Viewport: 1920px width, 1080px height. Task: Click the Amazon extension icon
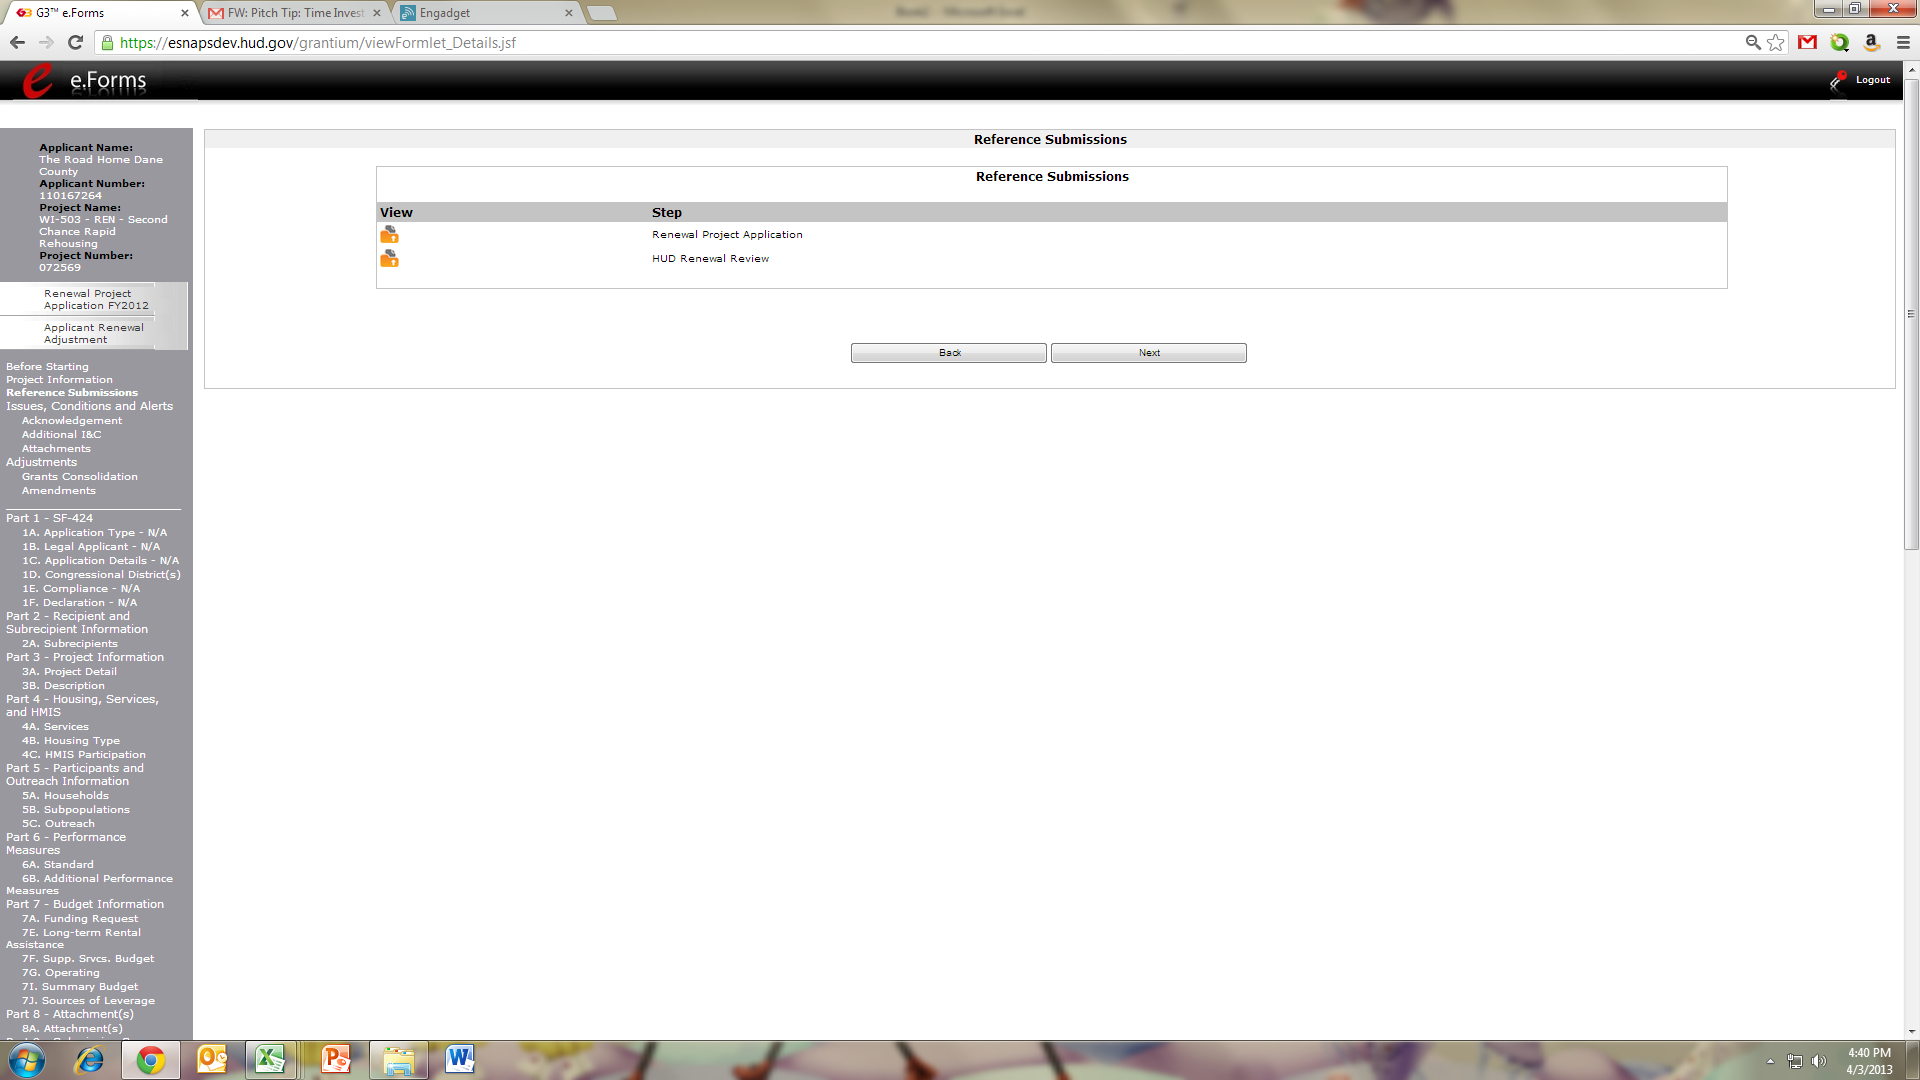pos(1871,42)
